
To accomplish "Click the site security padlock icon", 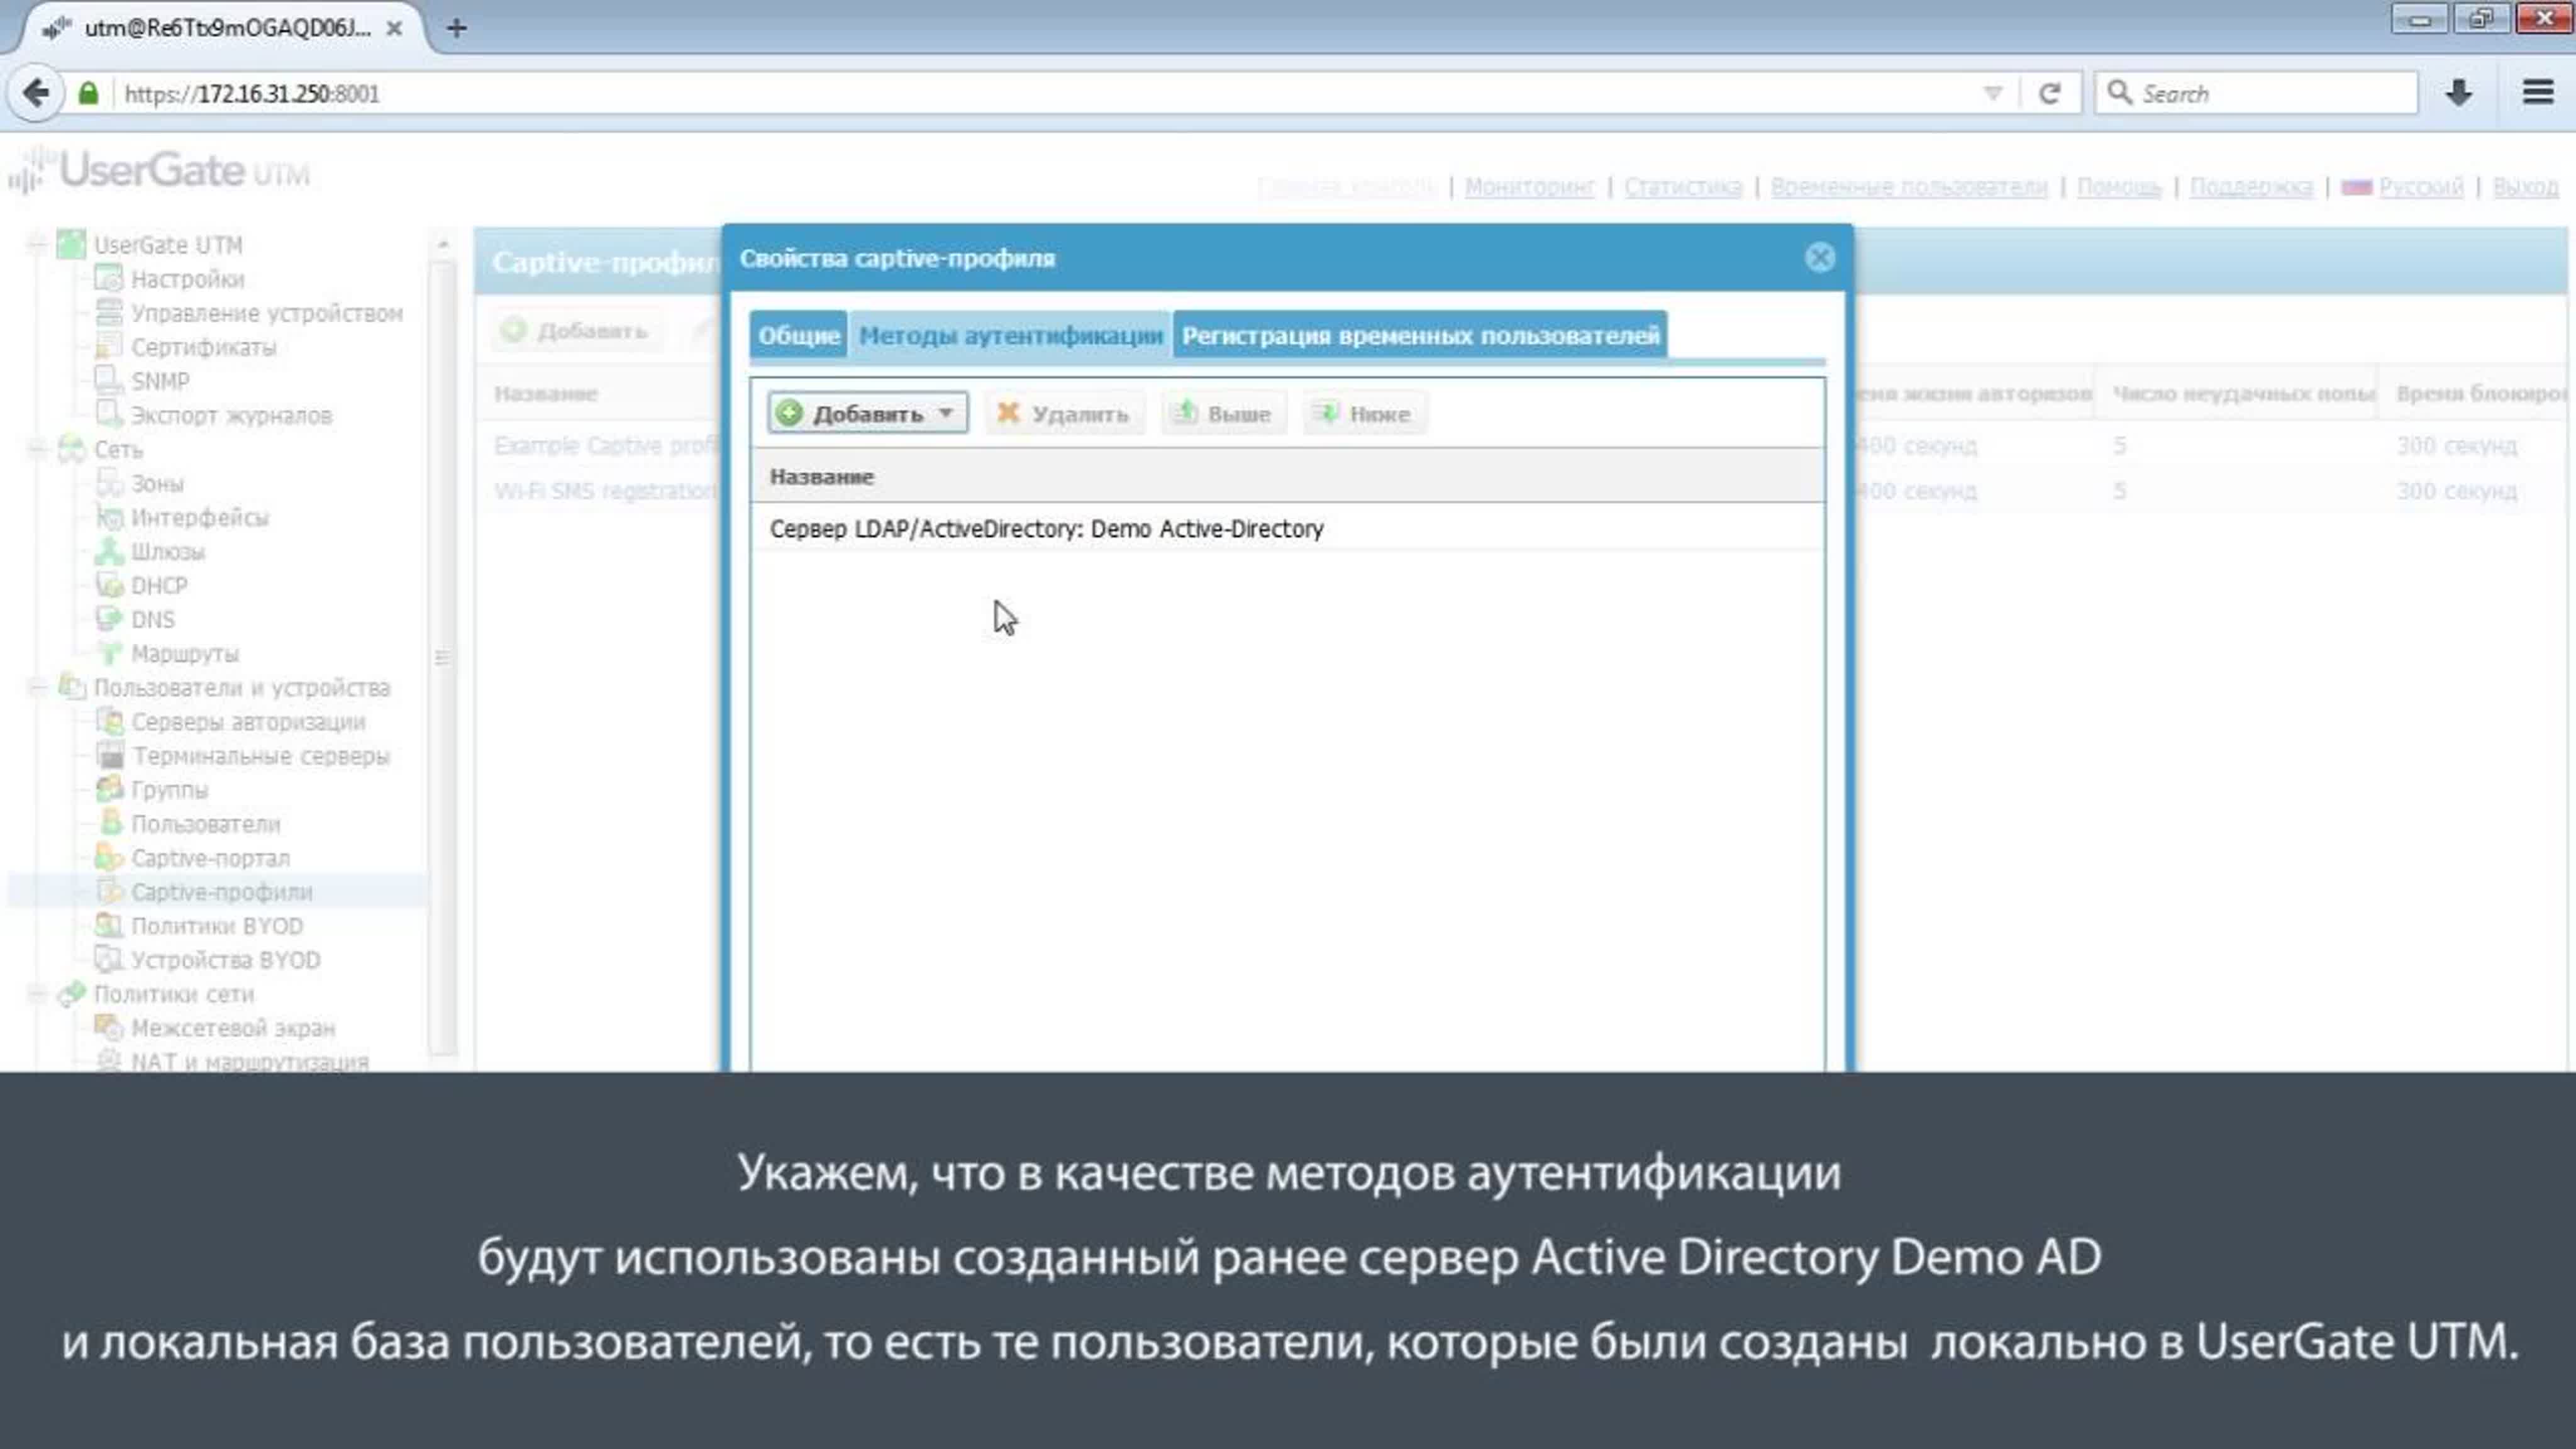I will (x=88, y=93).
